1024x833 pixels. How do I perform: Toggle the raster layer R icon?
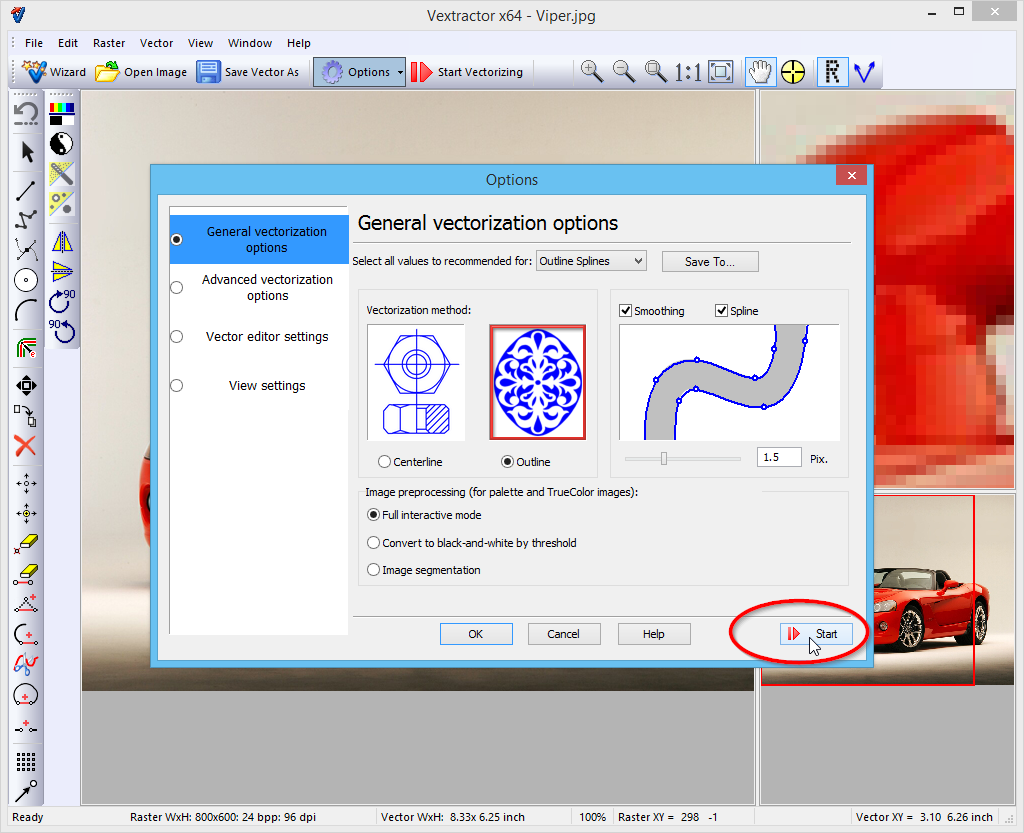832,71
